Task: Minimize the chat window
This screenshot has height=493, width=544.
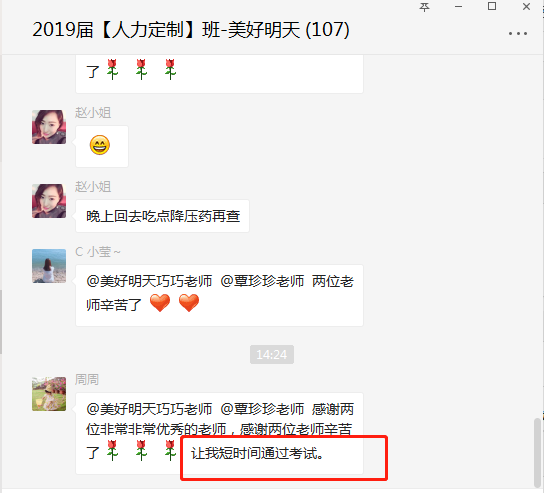Action: click(458, 7)
